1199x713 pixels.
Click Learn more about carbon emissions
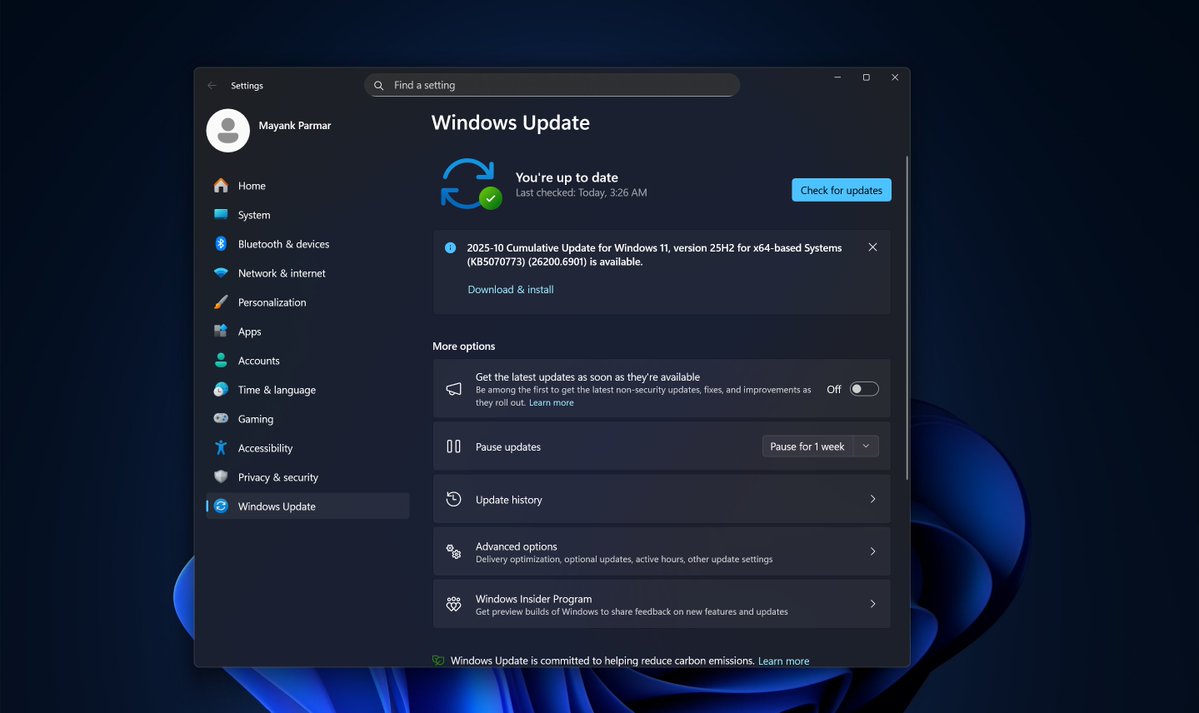(x=783, y=661)
